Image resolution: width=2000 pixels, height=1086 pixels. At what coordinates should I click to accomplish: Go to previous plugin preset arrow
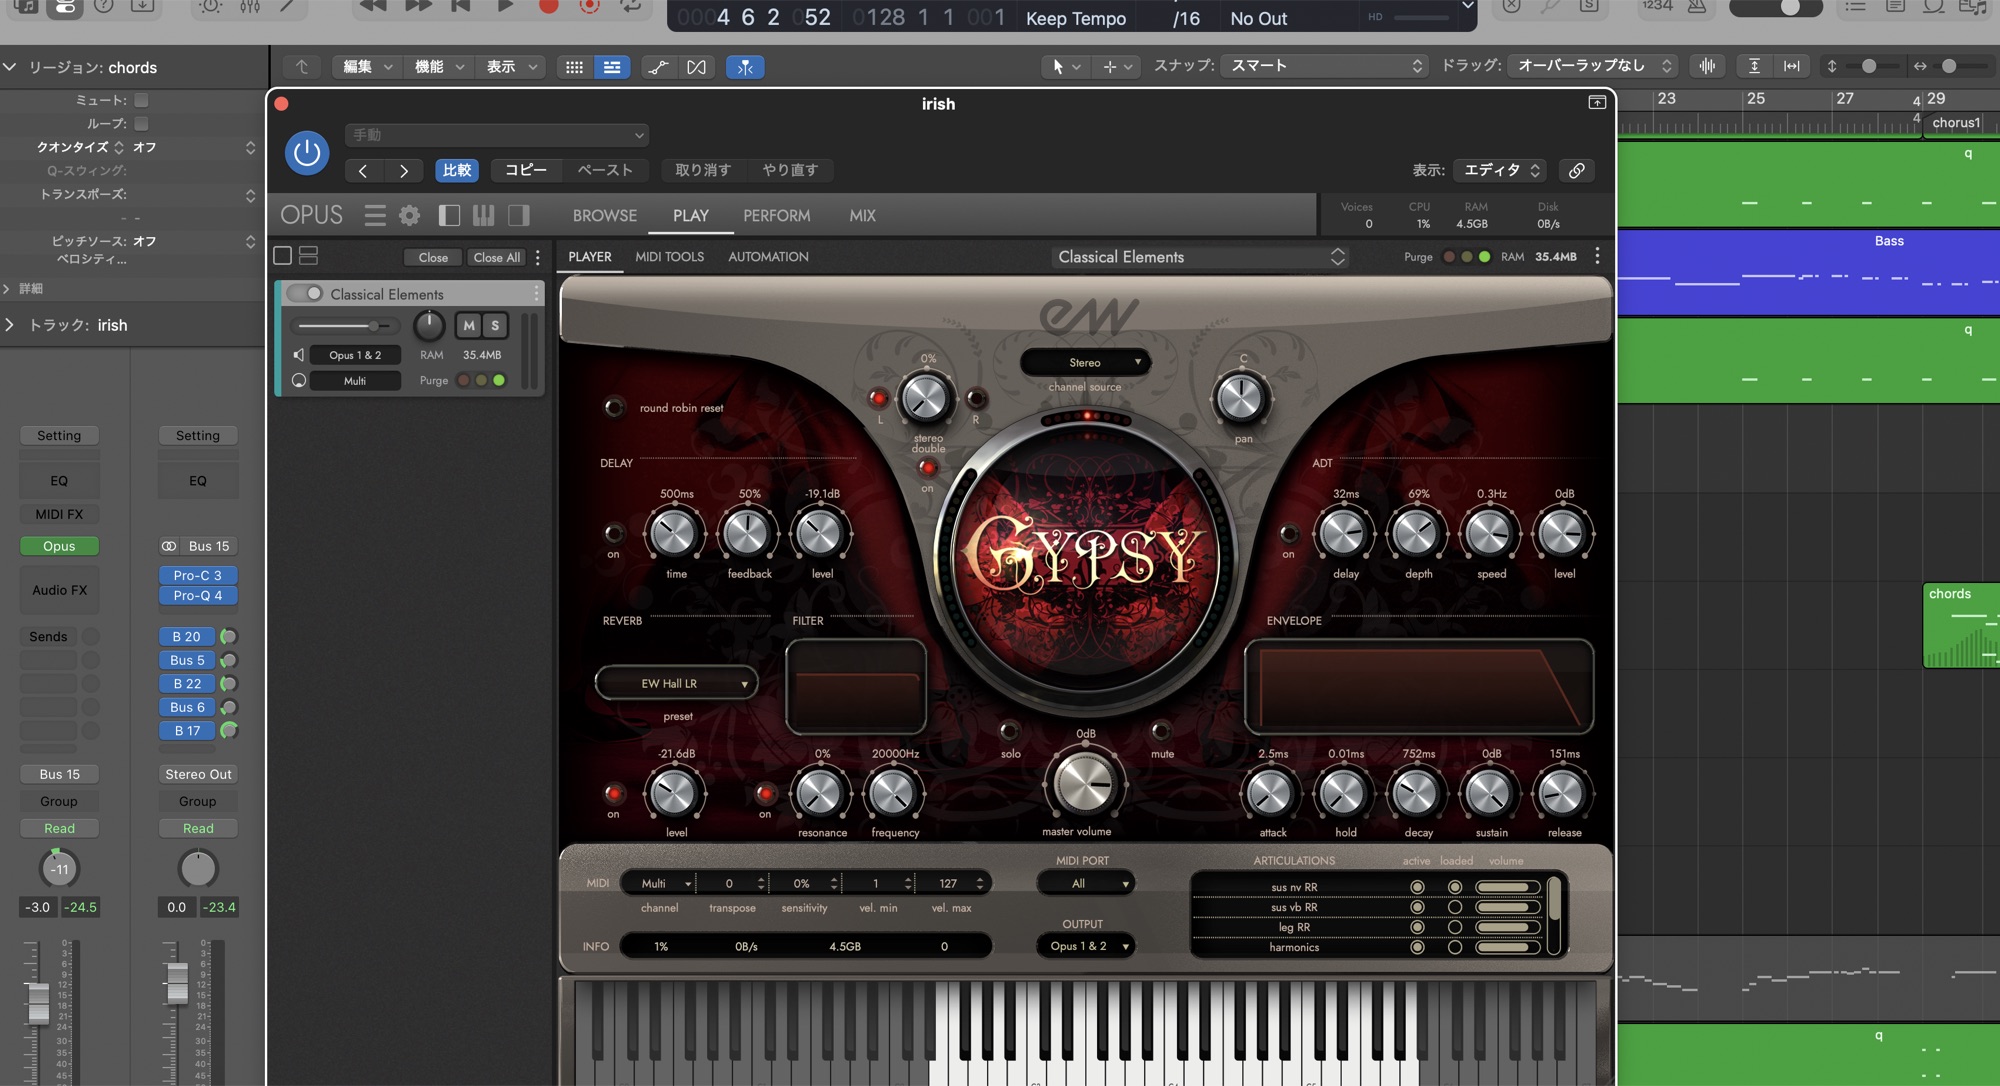(x=363, y=171)
